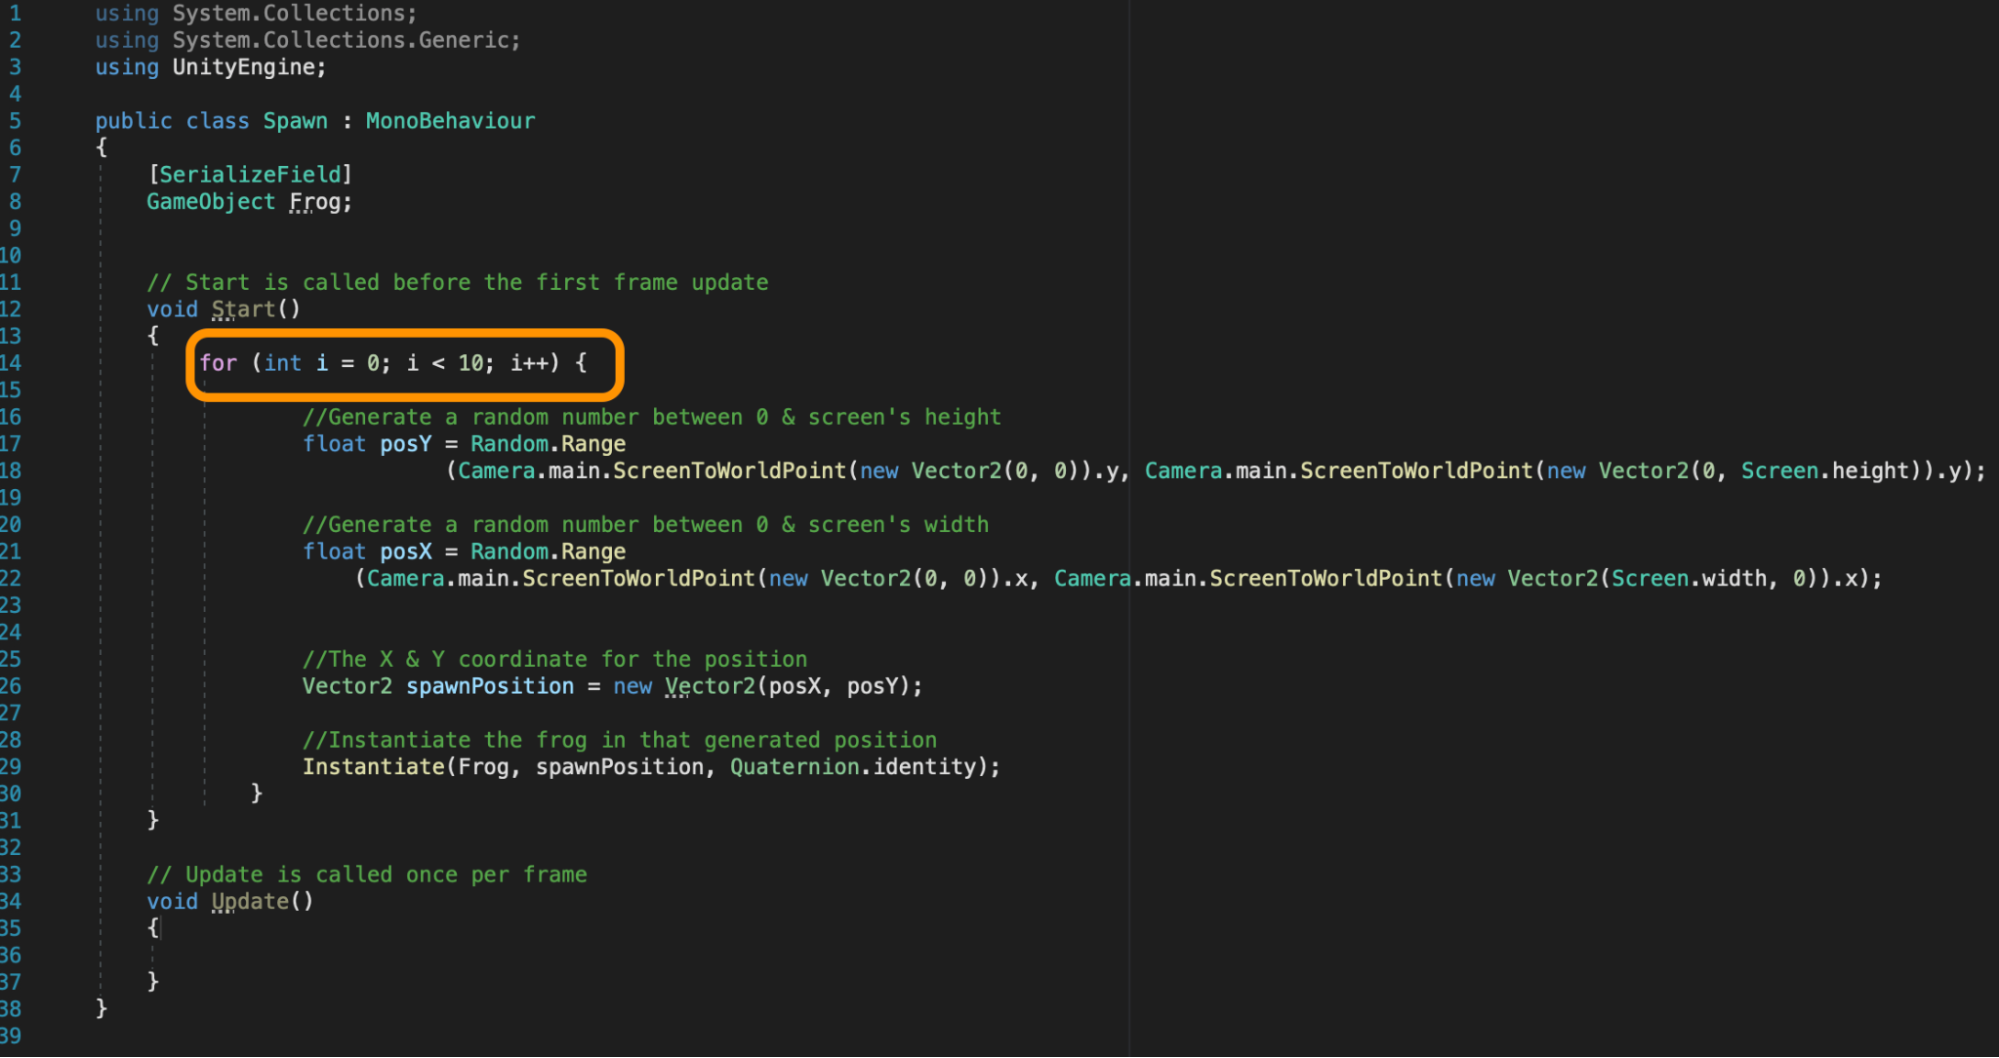This screenshot has width=1999, height=1058.
Task: Click 'int' in the for loop header
Action: pos(283,363)
